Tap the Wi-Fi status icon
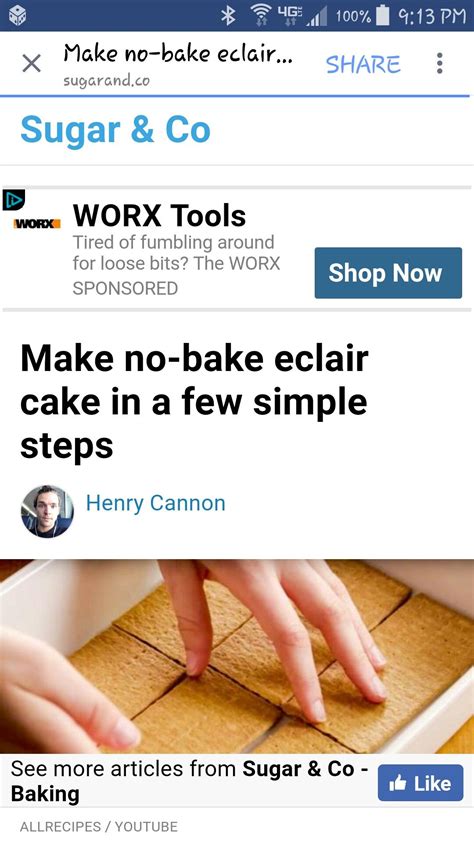This screenshot has width=474, height=842. coord(259,16)
